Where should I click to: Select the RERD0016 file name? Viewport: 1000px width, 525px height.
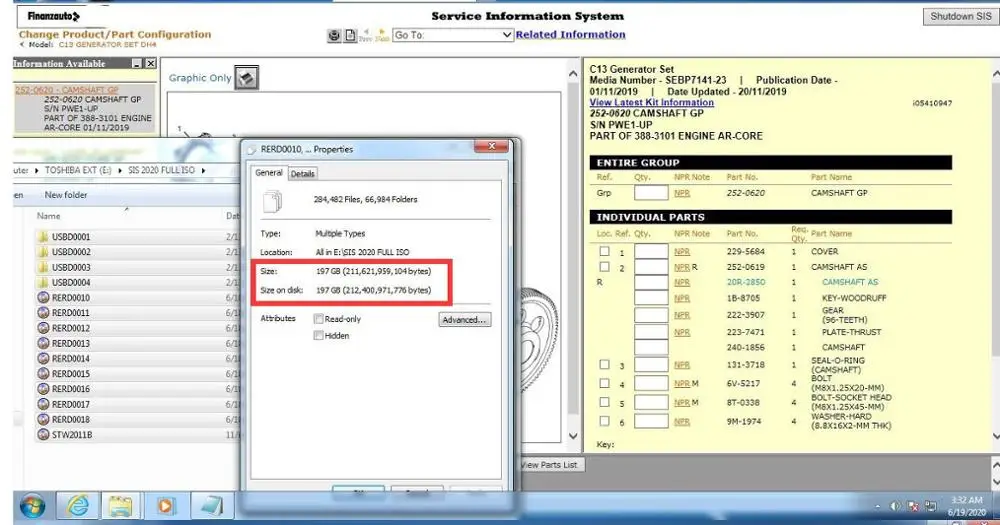click(x=71, y=389)
